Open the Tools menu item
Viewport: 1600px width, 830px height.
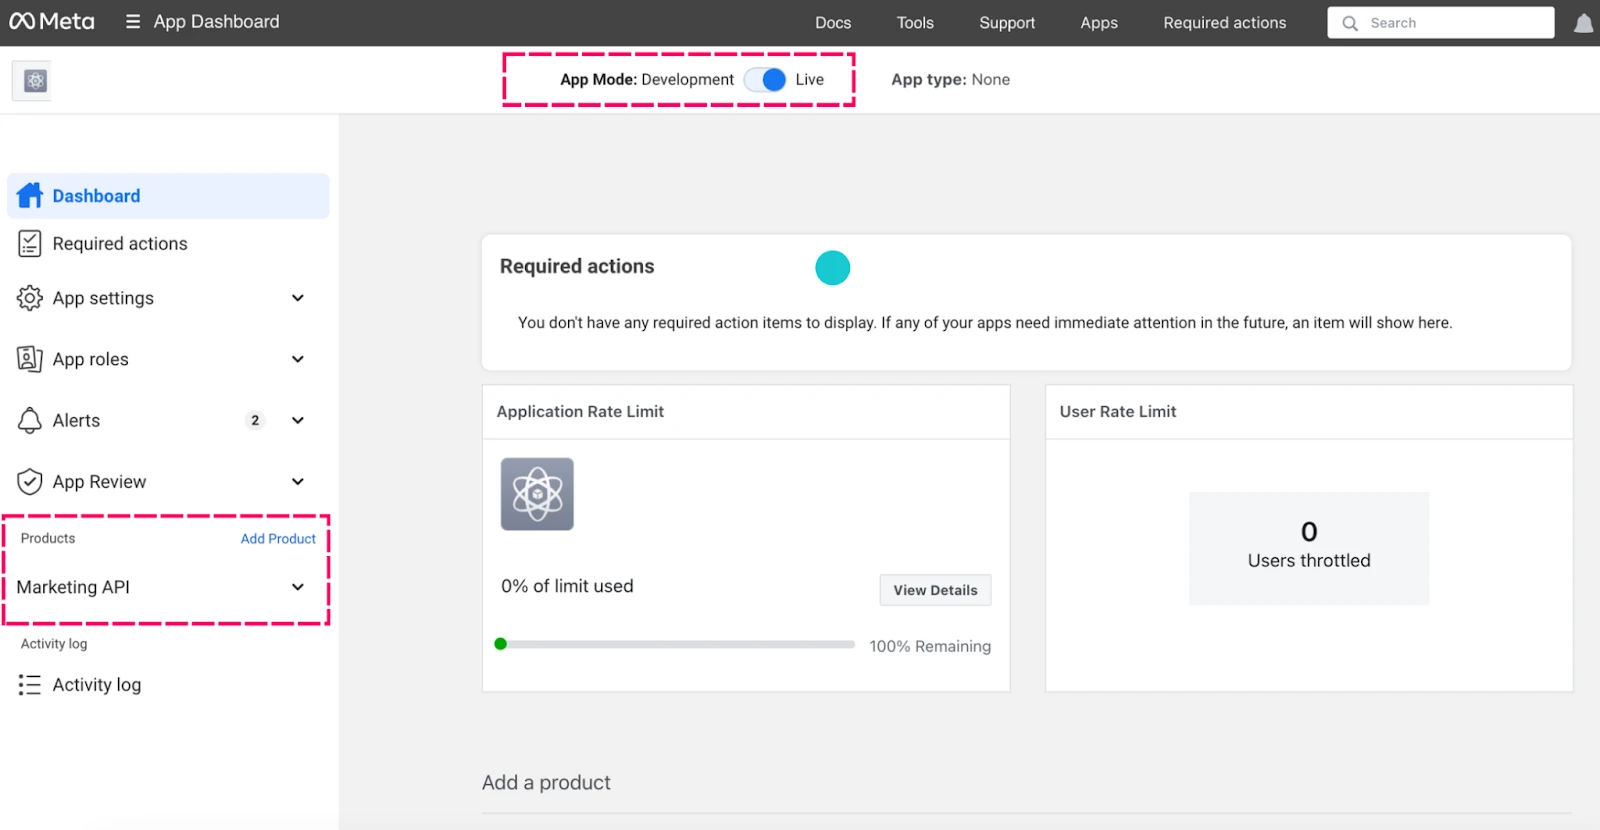(915, 23)
